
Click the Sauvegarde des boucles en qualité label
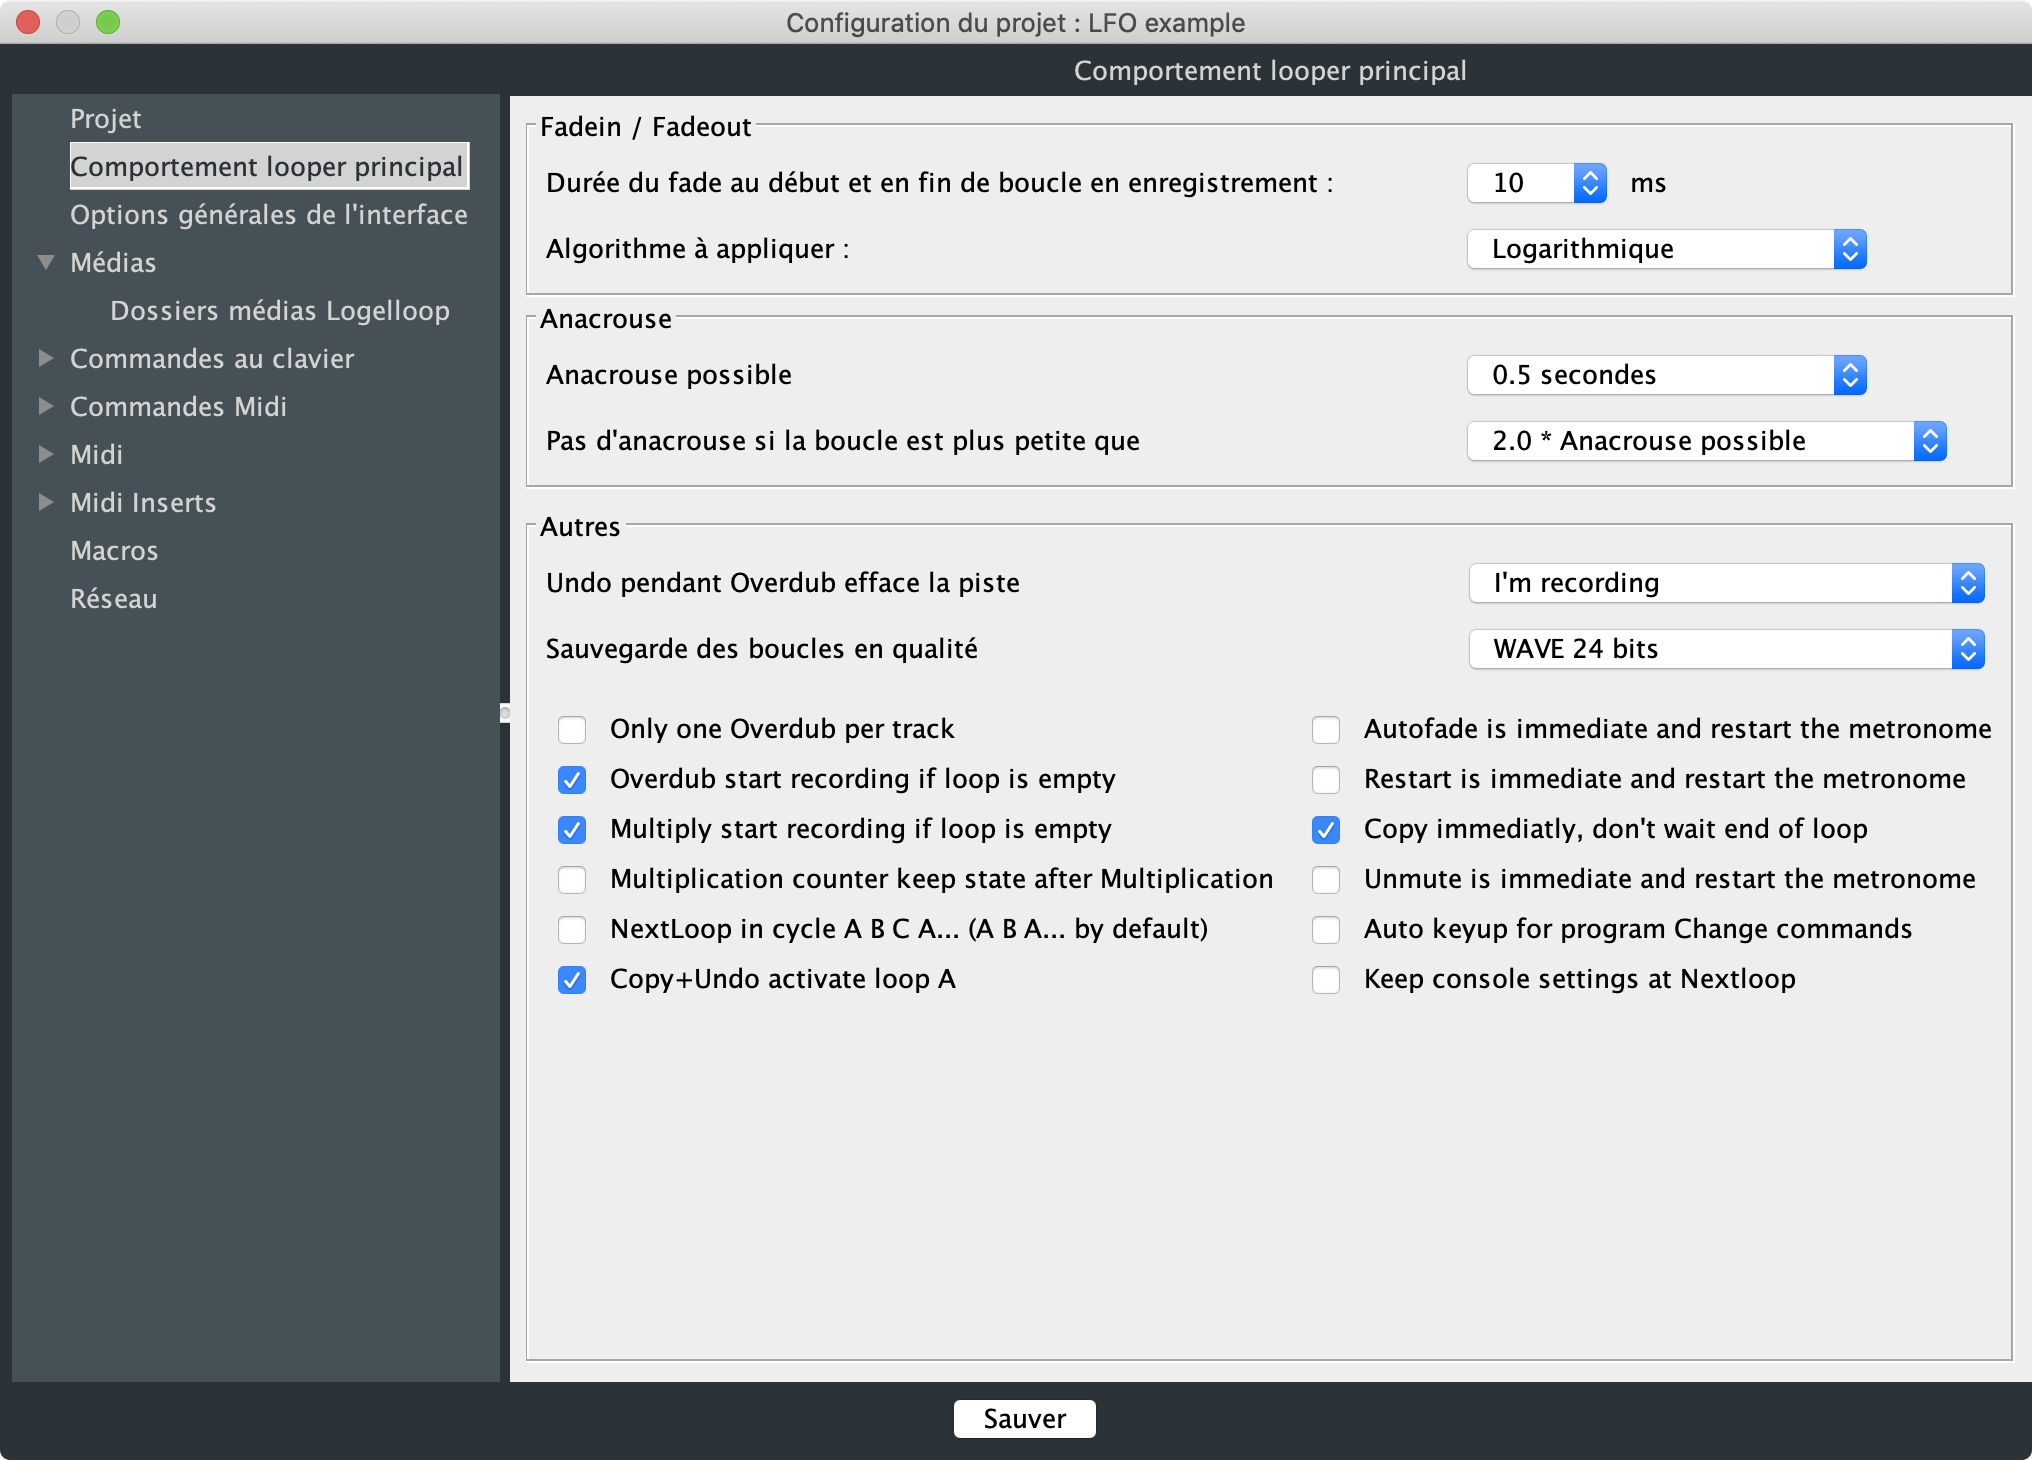point(762,649)
